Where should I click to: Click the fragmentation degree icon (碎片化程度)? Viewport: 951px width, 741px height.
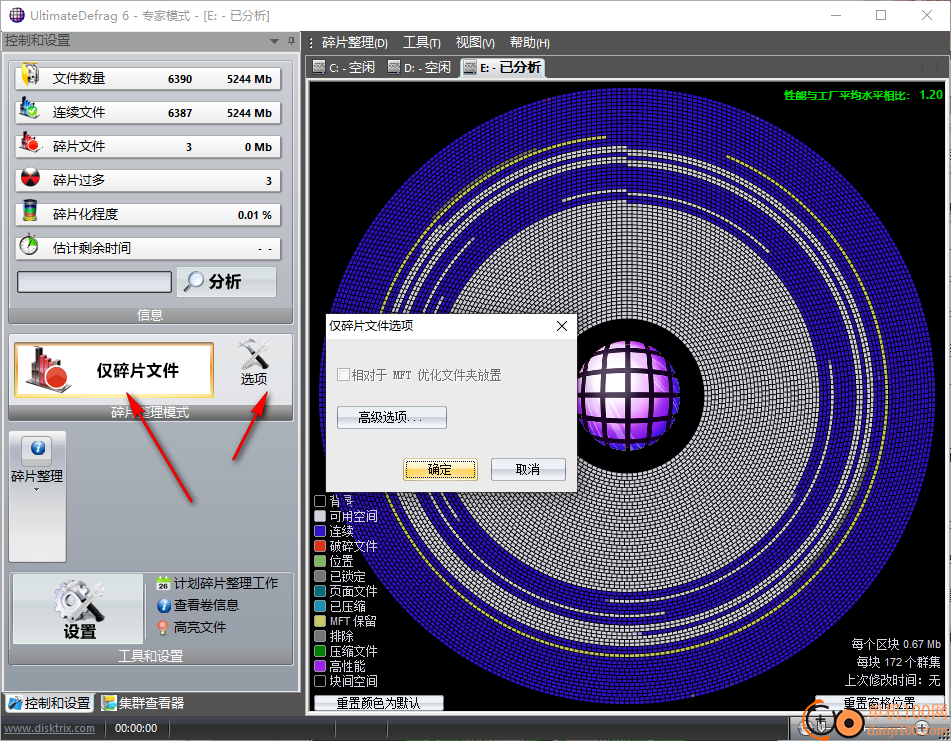(x=30, y=211)
